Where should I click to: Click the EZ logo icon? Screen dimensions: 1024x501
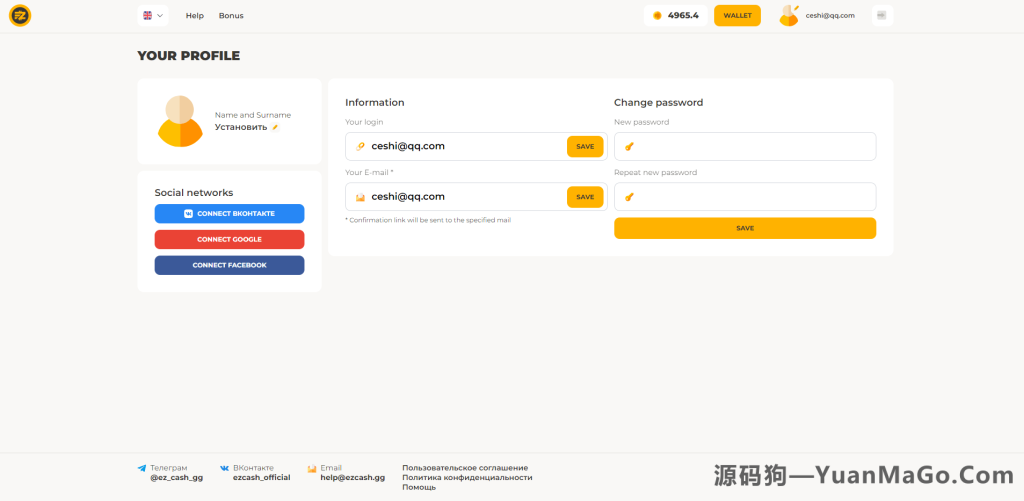pyautogui.click(x=20, y=16)
